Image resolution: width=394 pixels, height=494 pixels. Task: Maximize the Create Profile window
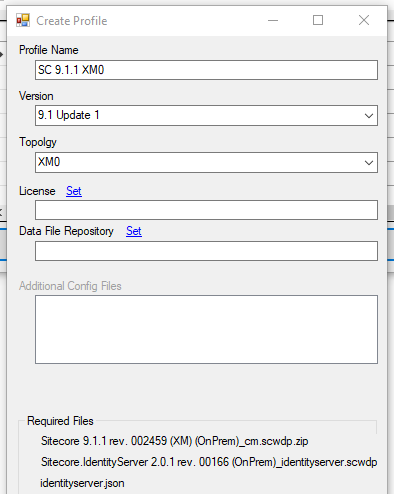point(318,21)
